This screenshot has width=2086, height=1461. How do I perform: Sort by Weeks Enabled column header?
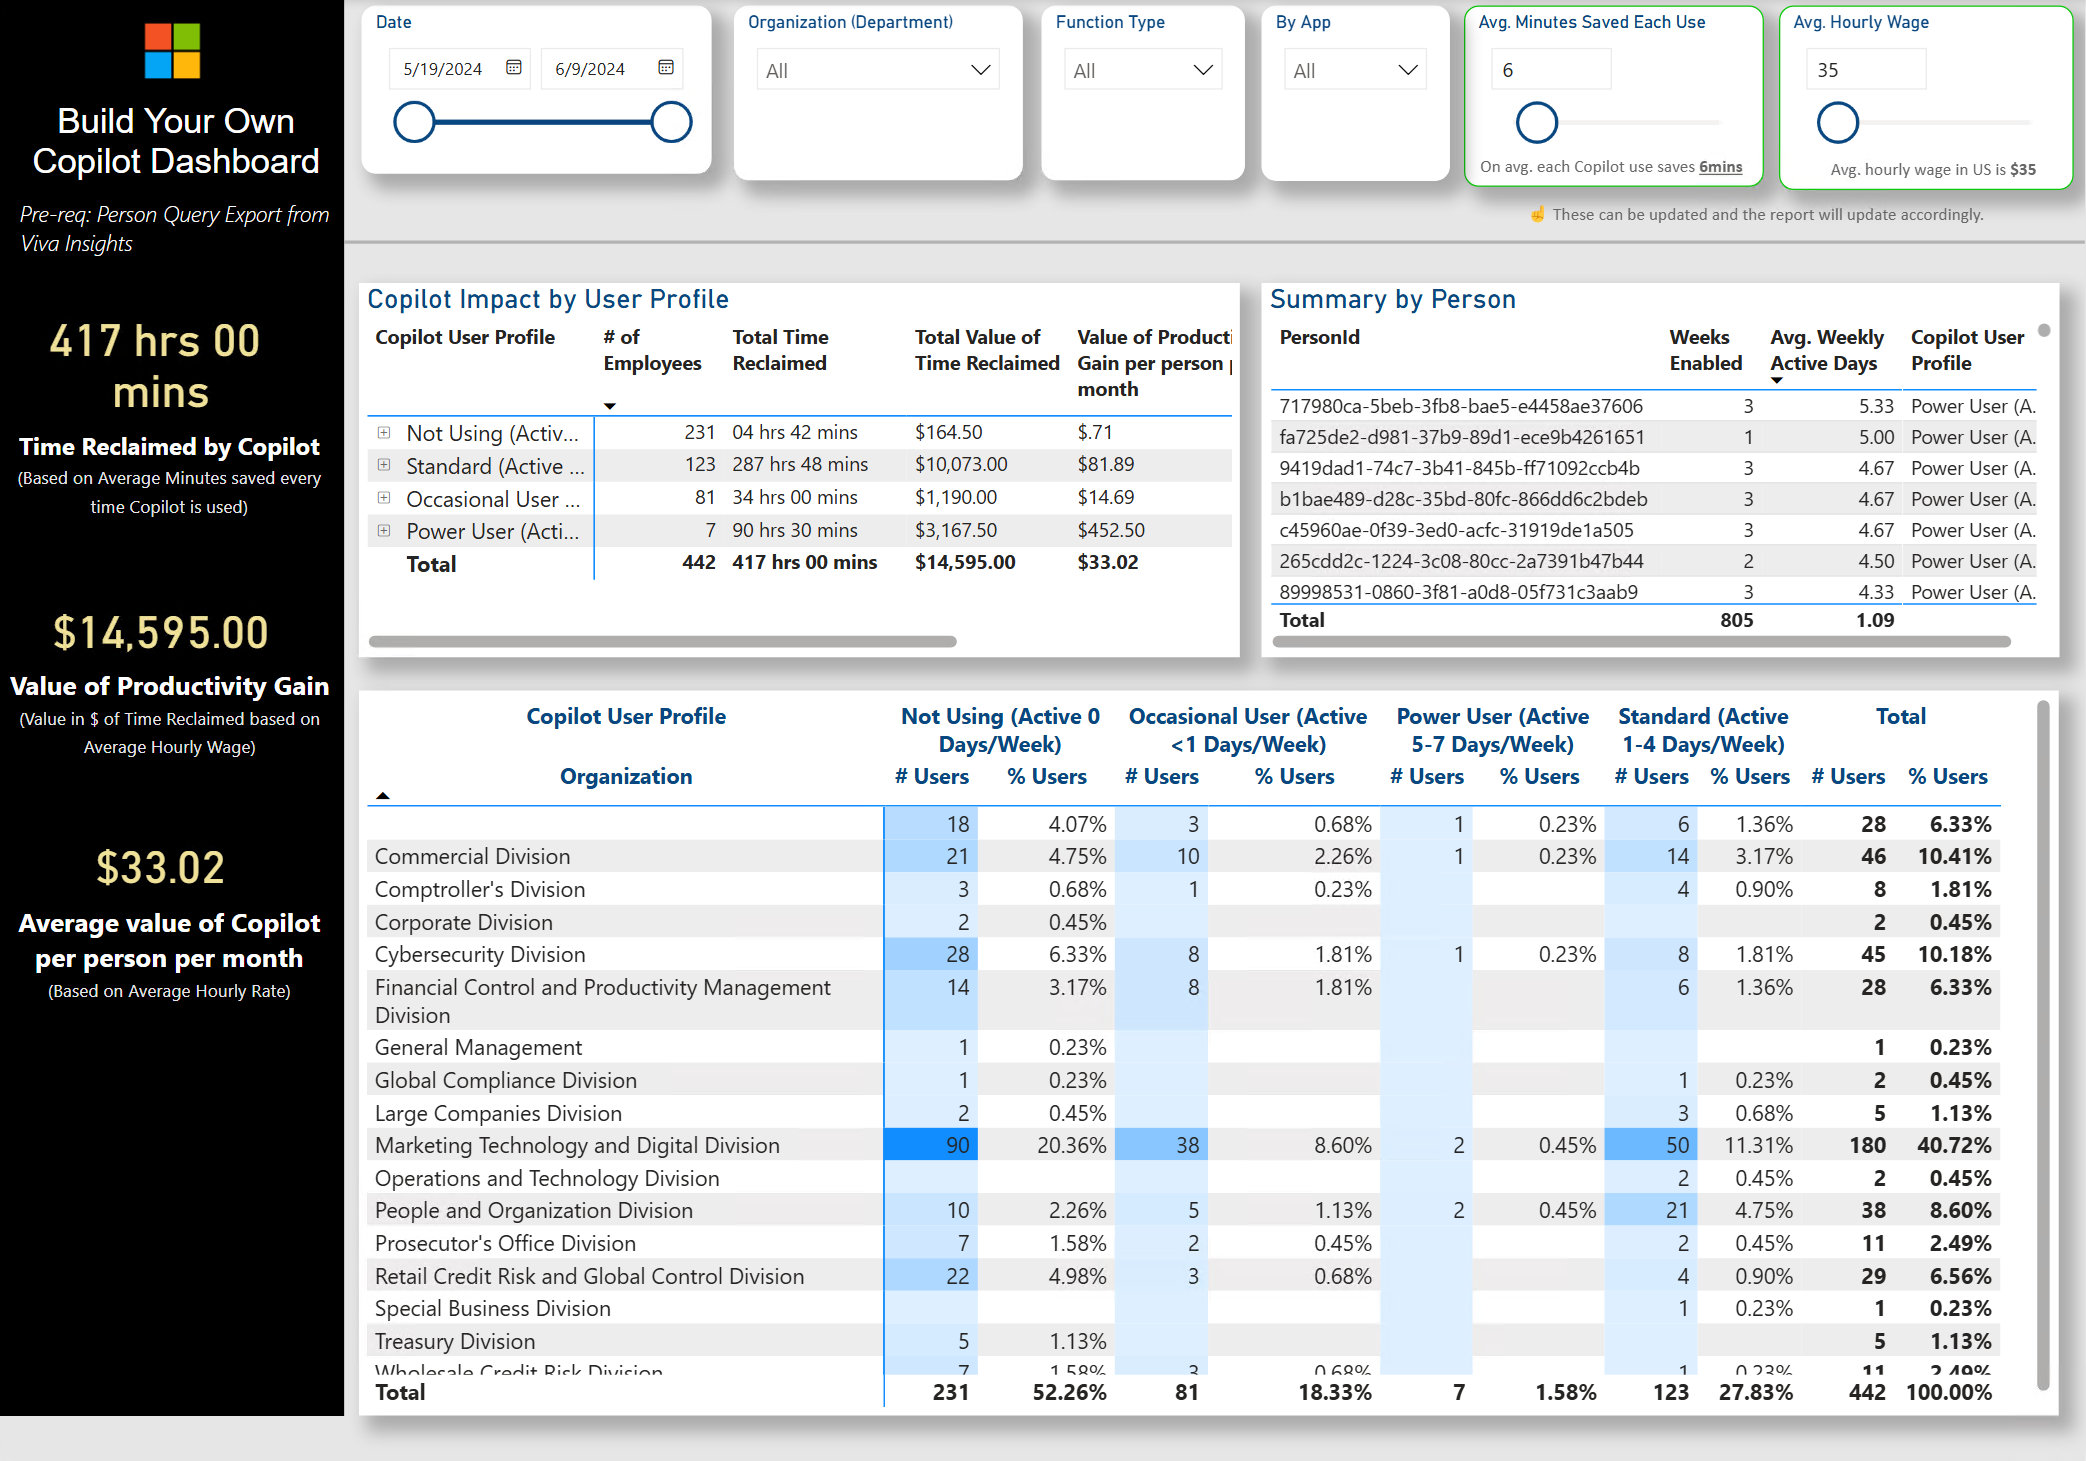[x=1706, y=350]
